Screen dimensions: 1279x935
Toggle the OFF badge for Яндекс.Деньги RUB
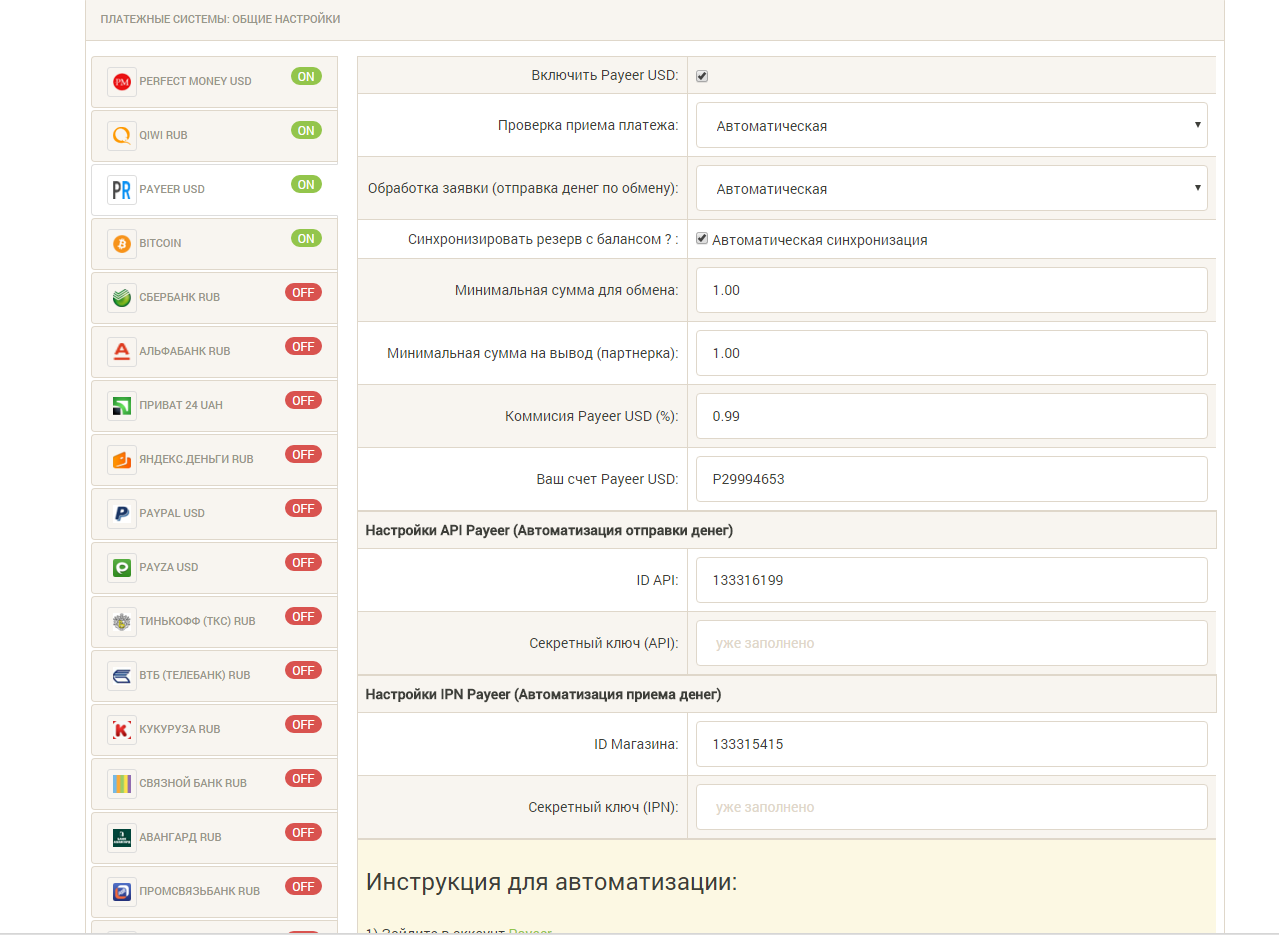tap(304, 454)
